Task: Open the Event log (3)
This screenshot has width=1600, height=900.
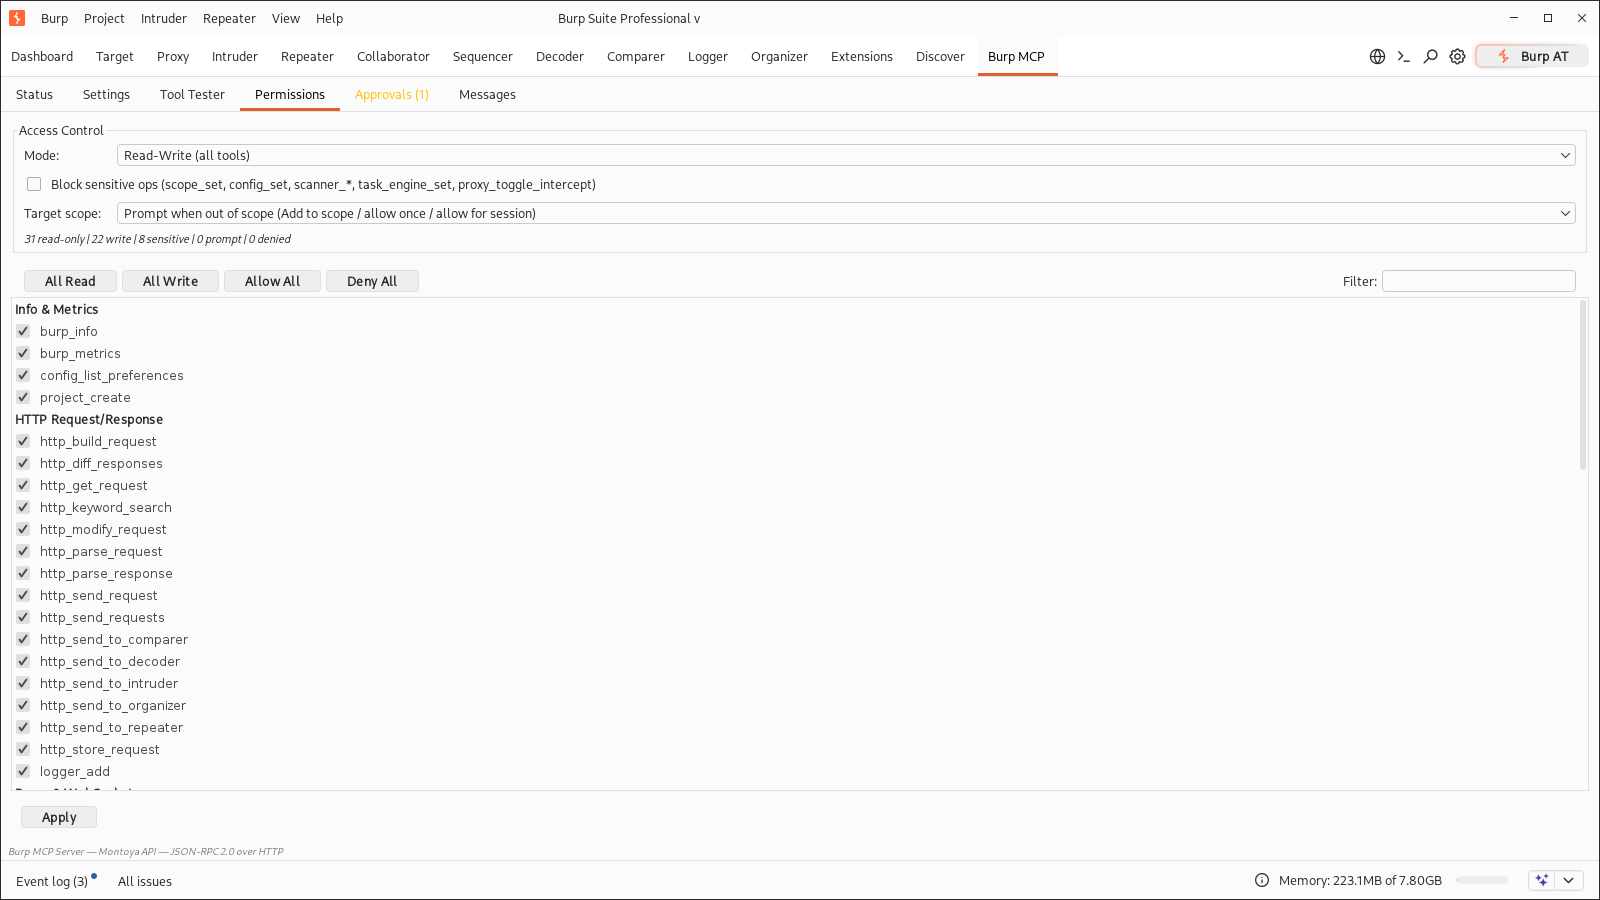Action: pyautogui.click(x=52, y=881)
